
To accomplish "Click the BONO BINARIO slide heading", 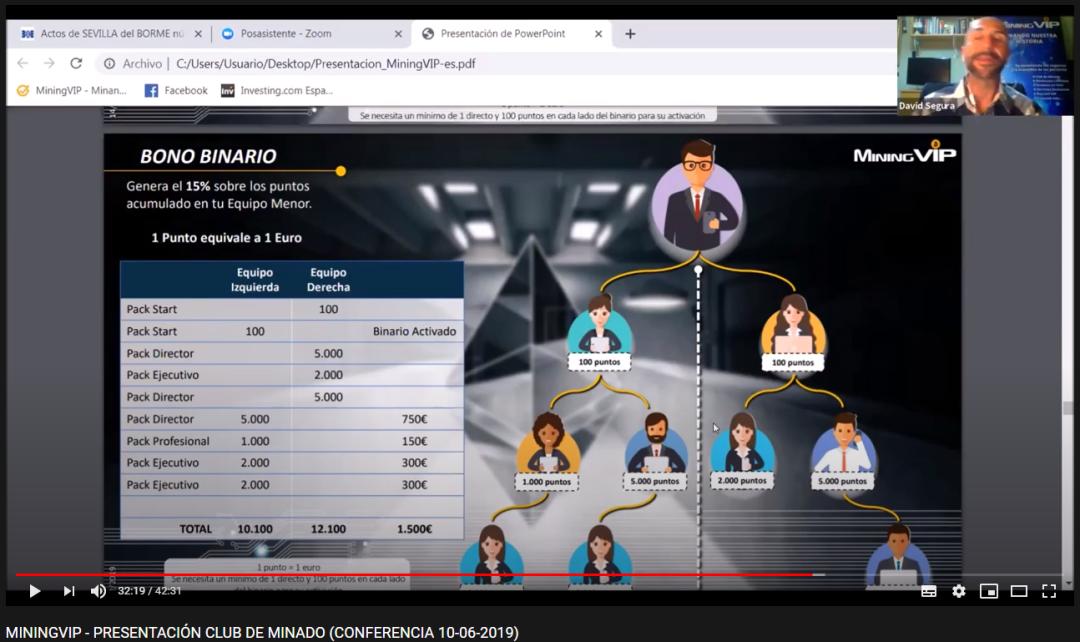I will point(208,156).
